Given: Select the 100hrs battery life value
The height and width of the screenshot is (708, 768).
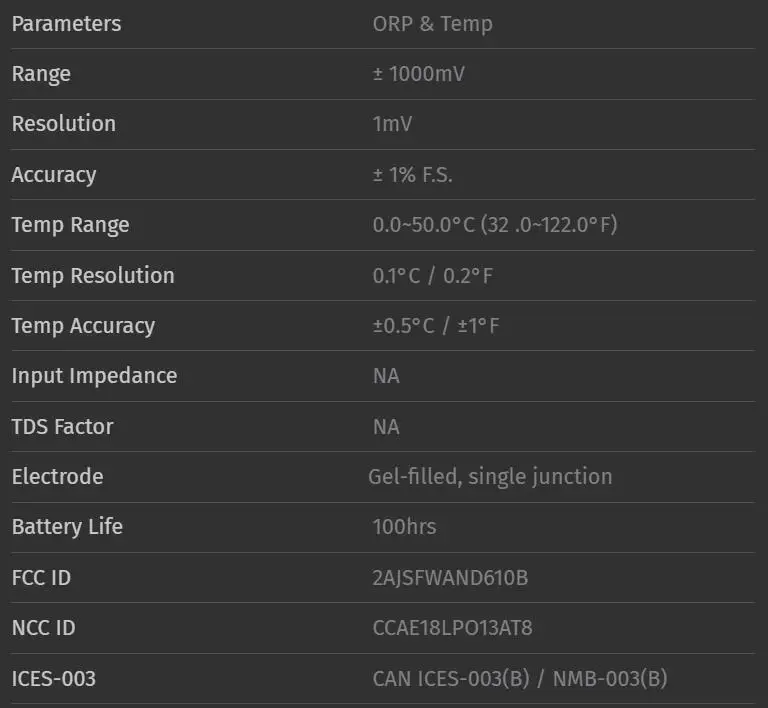Looking at the screenshot, I should pyautogui.click(x=404, y=526).
